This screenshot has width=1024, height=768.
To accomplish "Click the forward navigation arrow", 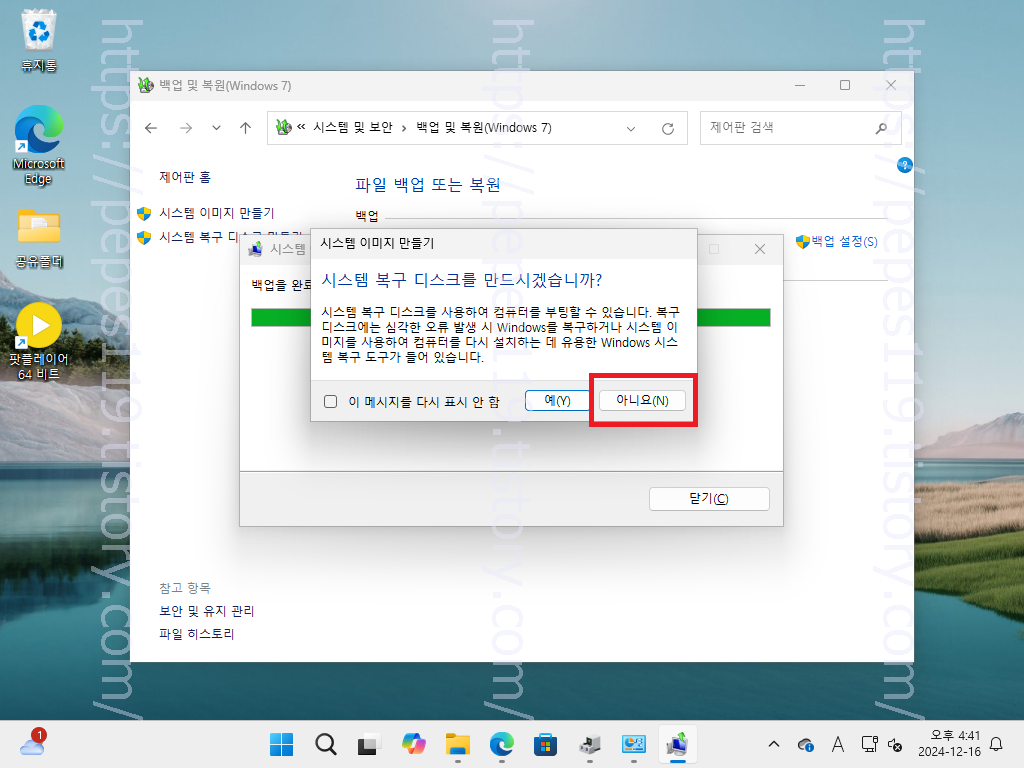I will coord(186,128).
